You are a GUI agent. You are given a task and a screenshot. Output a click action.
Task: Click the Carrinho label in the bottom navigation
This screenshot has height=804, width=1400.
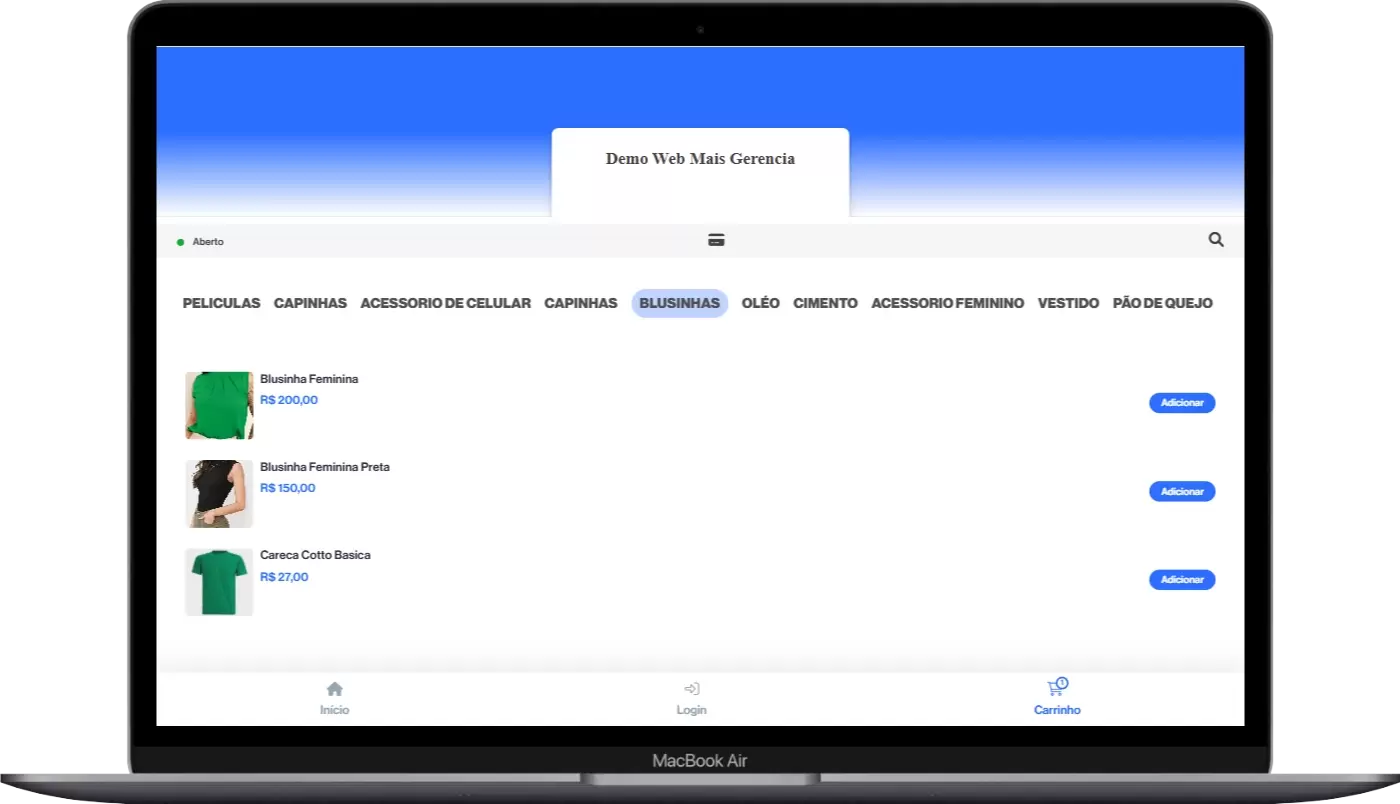tap(1057, 710)
